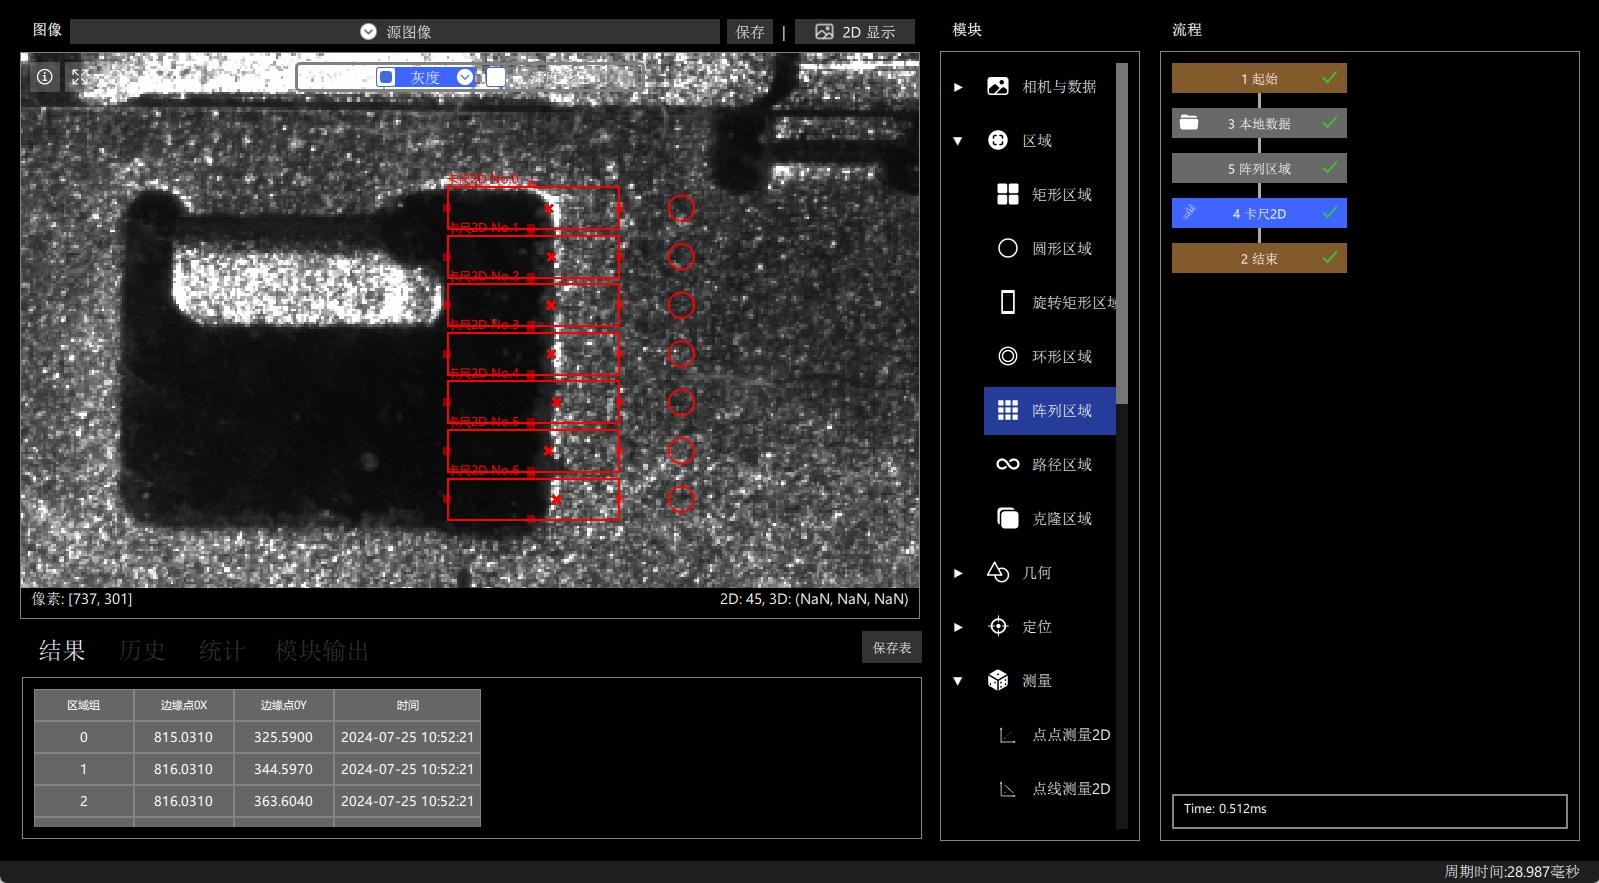This screenshot has width=1599, height=883.
Task: Switch to the 结果 tab
Action: [x=62, y=650]
